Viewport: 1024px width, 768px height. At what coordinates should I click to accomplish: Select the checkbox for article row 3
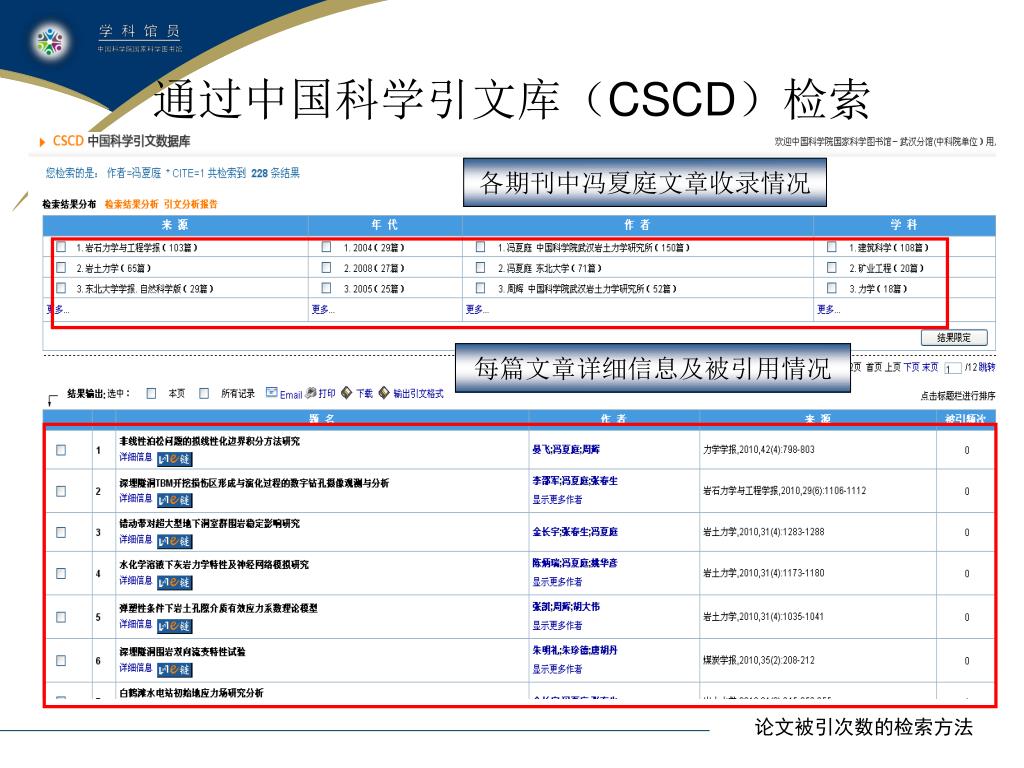tap(61, 532)
